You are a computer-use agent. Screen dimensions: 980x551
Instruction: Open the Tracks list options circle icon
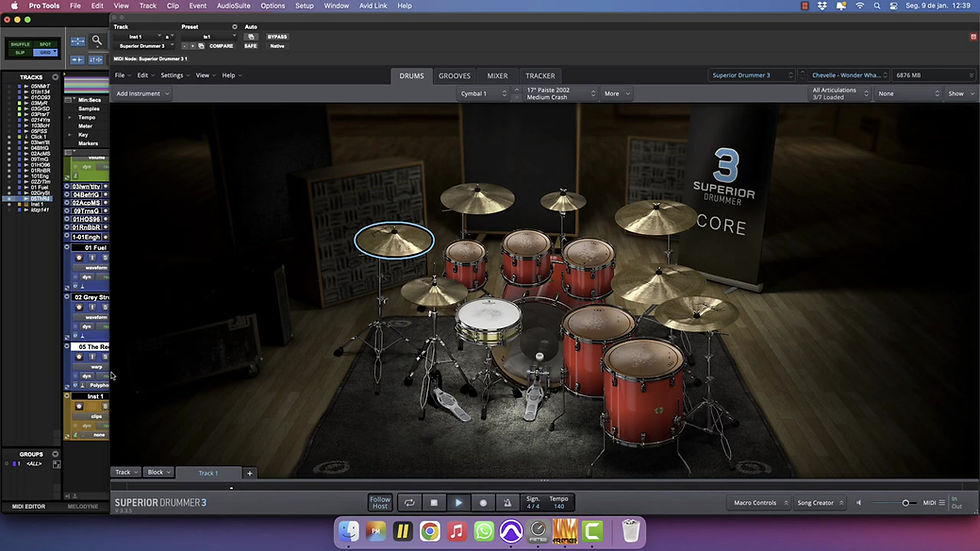[55, 77]
